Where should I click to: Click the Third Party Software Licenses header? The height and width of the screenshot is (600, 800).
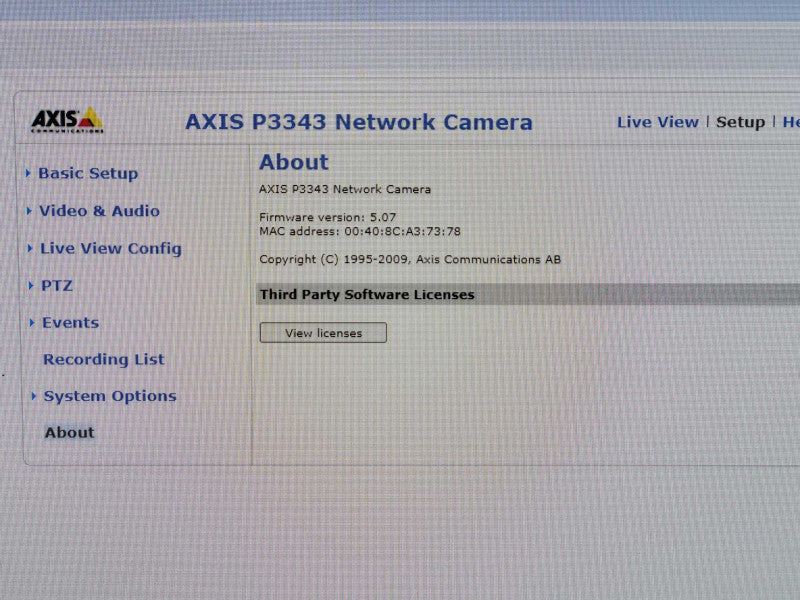[367, 295]
